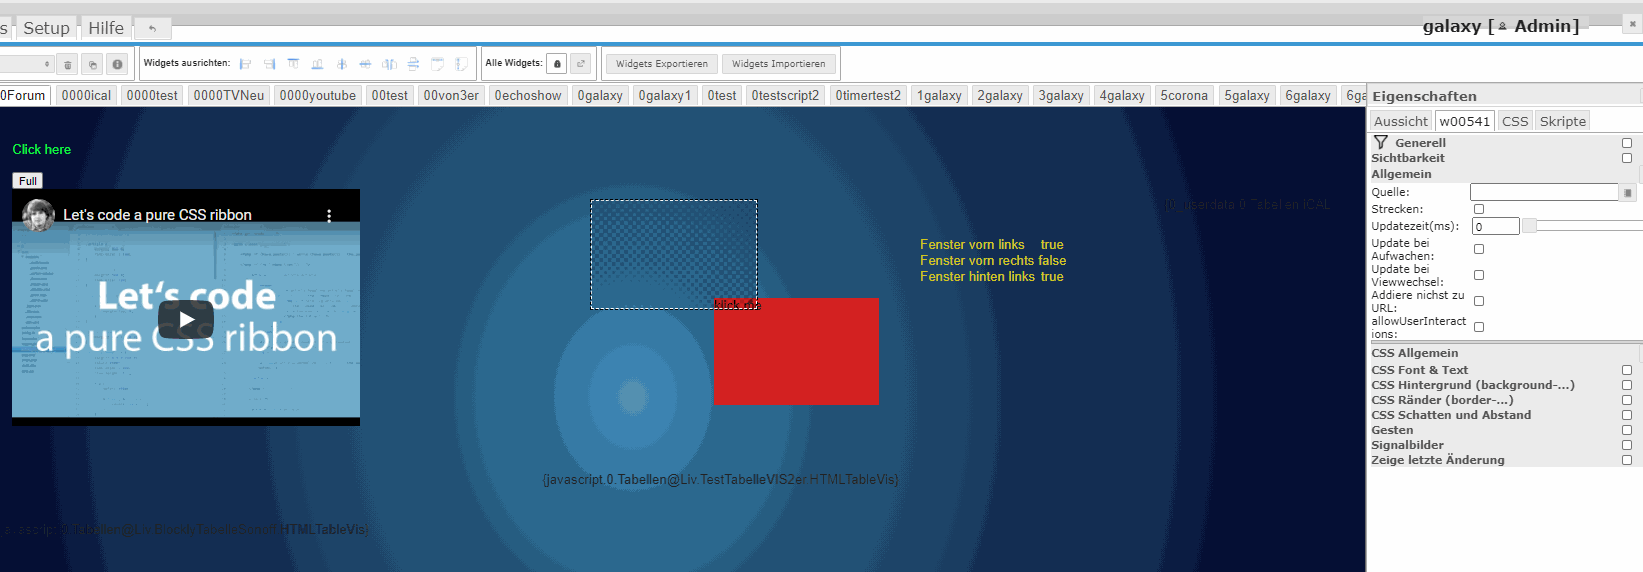Toggle CSS Schatten und Abstand checkbox
This screenshot has width=1643, height=572.
[1627, 415]
